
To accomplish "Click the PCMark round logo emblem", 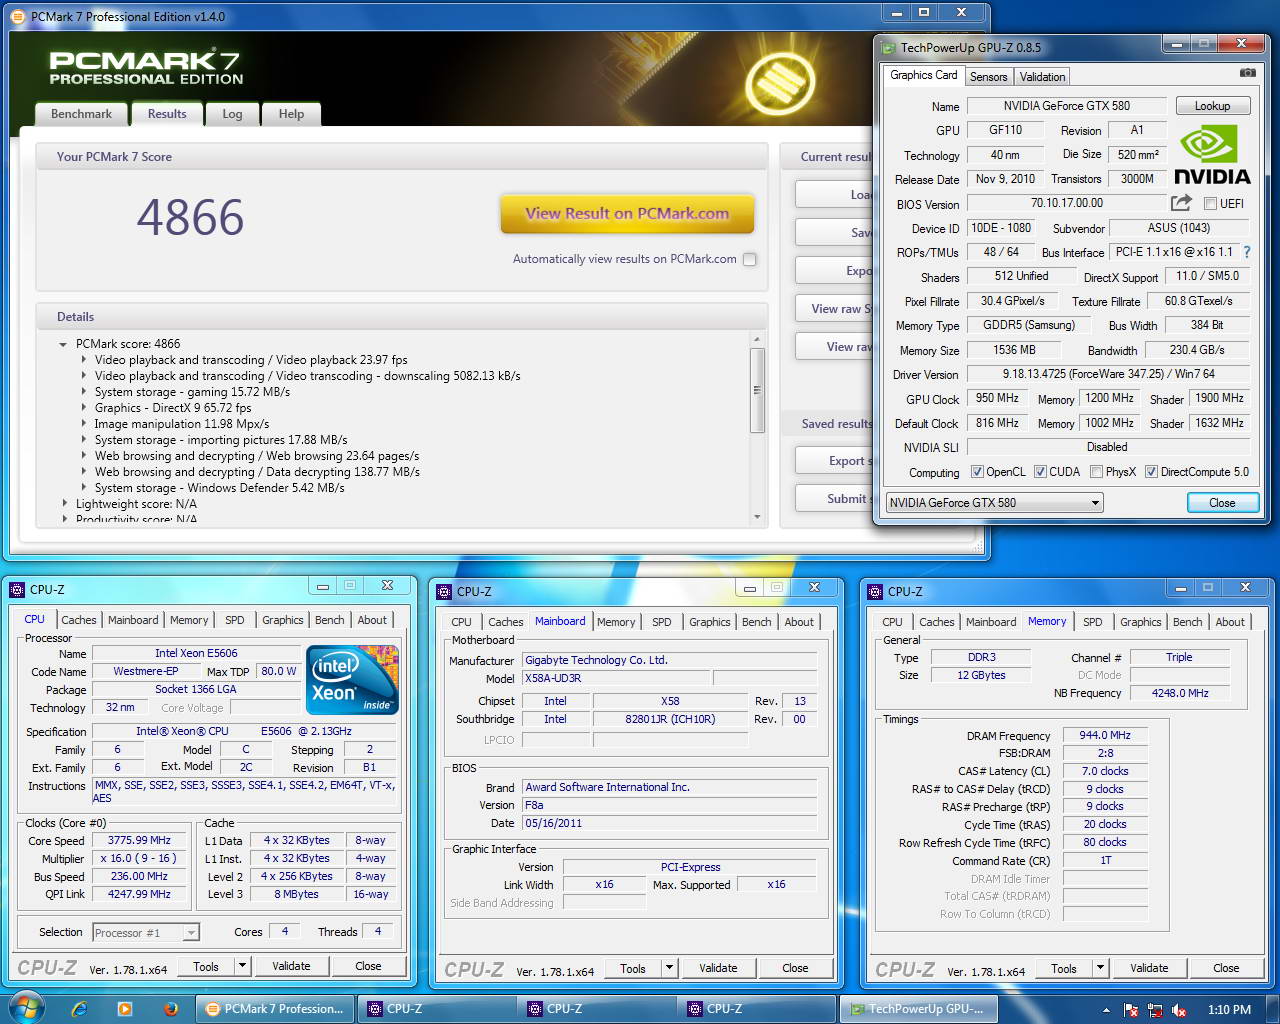I will pyautogui.click(x=780, y=82).
